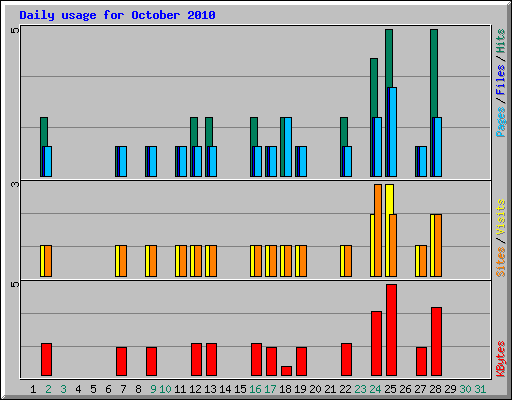This screenshot has height=400, width=512.
Task: Select day label 6 on the x-axis
Action: (108, 389)
